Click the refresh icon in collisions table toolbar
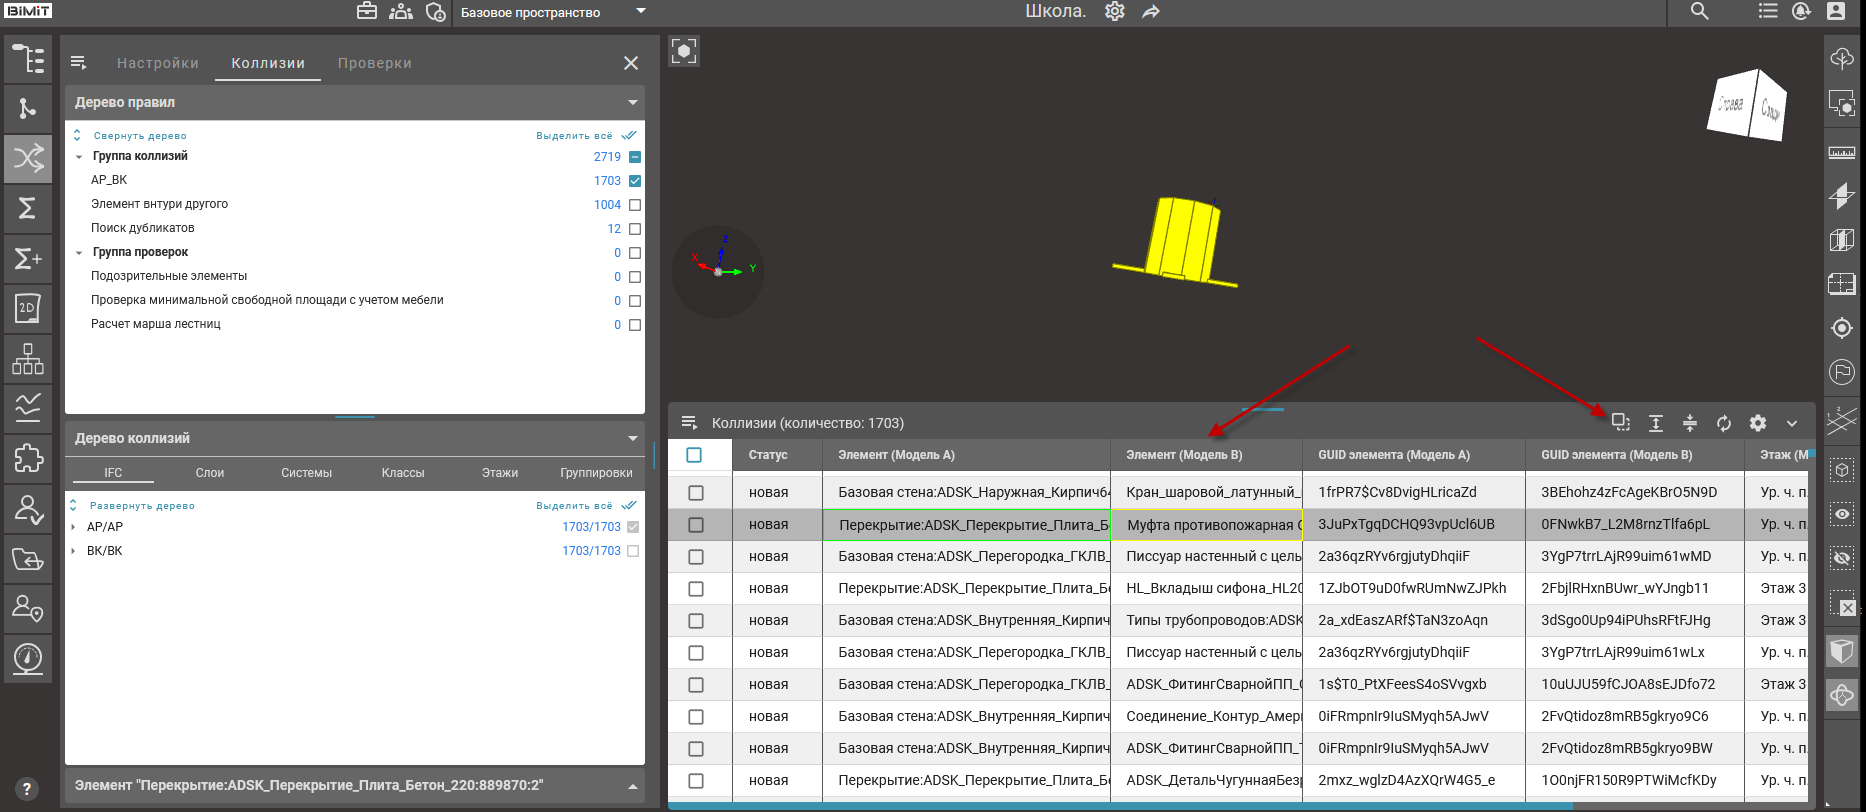This screenshot has height=812, width=1866. 1724,423
